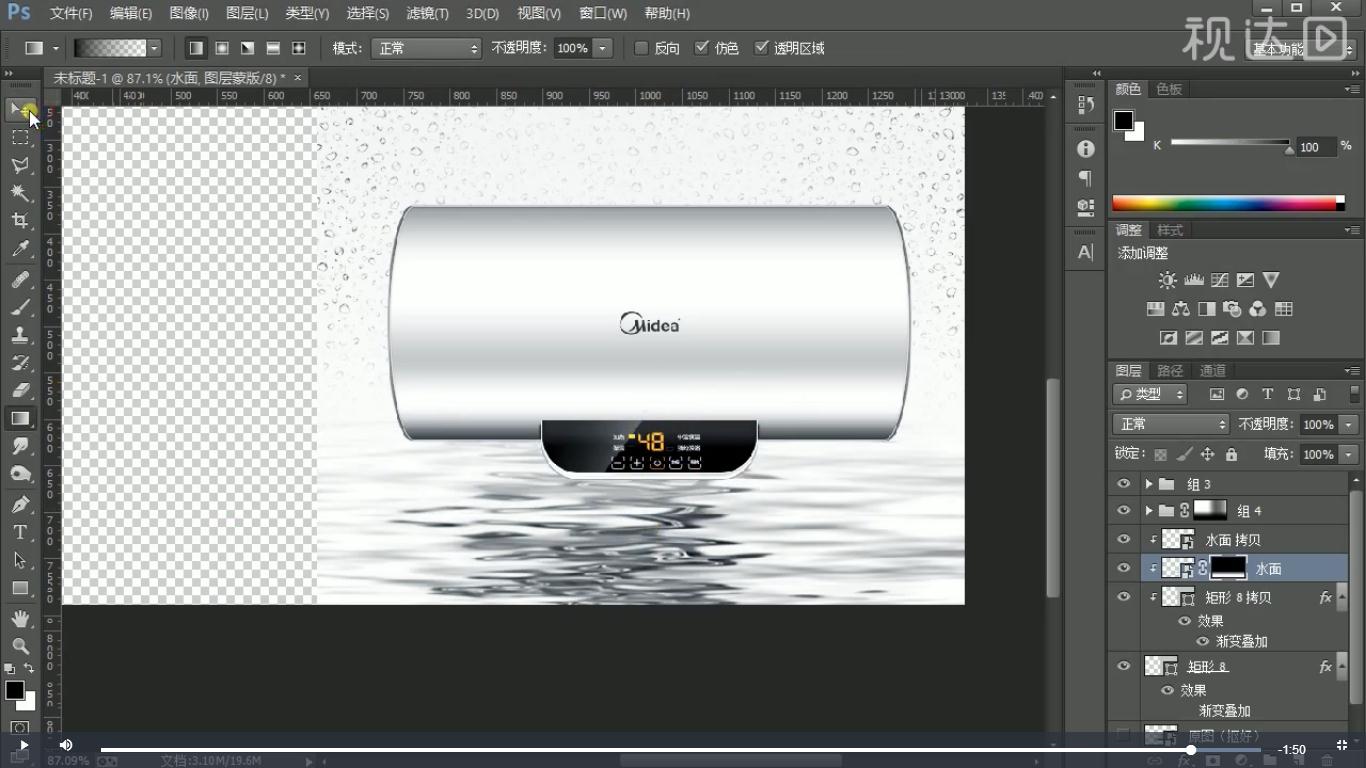Select the Magic Wand tool
The image size is (1366, 768).
click(20, 193)
